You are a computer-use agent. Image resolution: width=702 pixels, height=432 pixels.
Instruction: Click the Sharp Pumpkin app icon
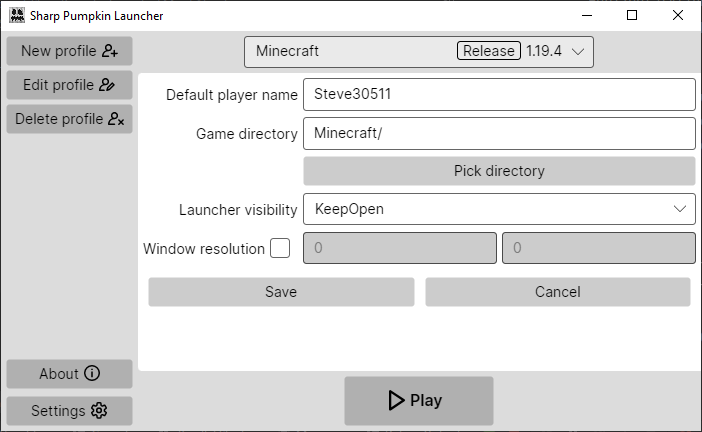(17, 15)
